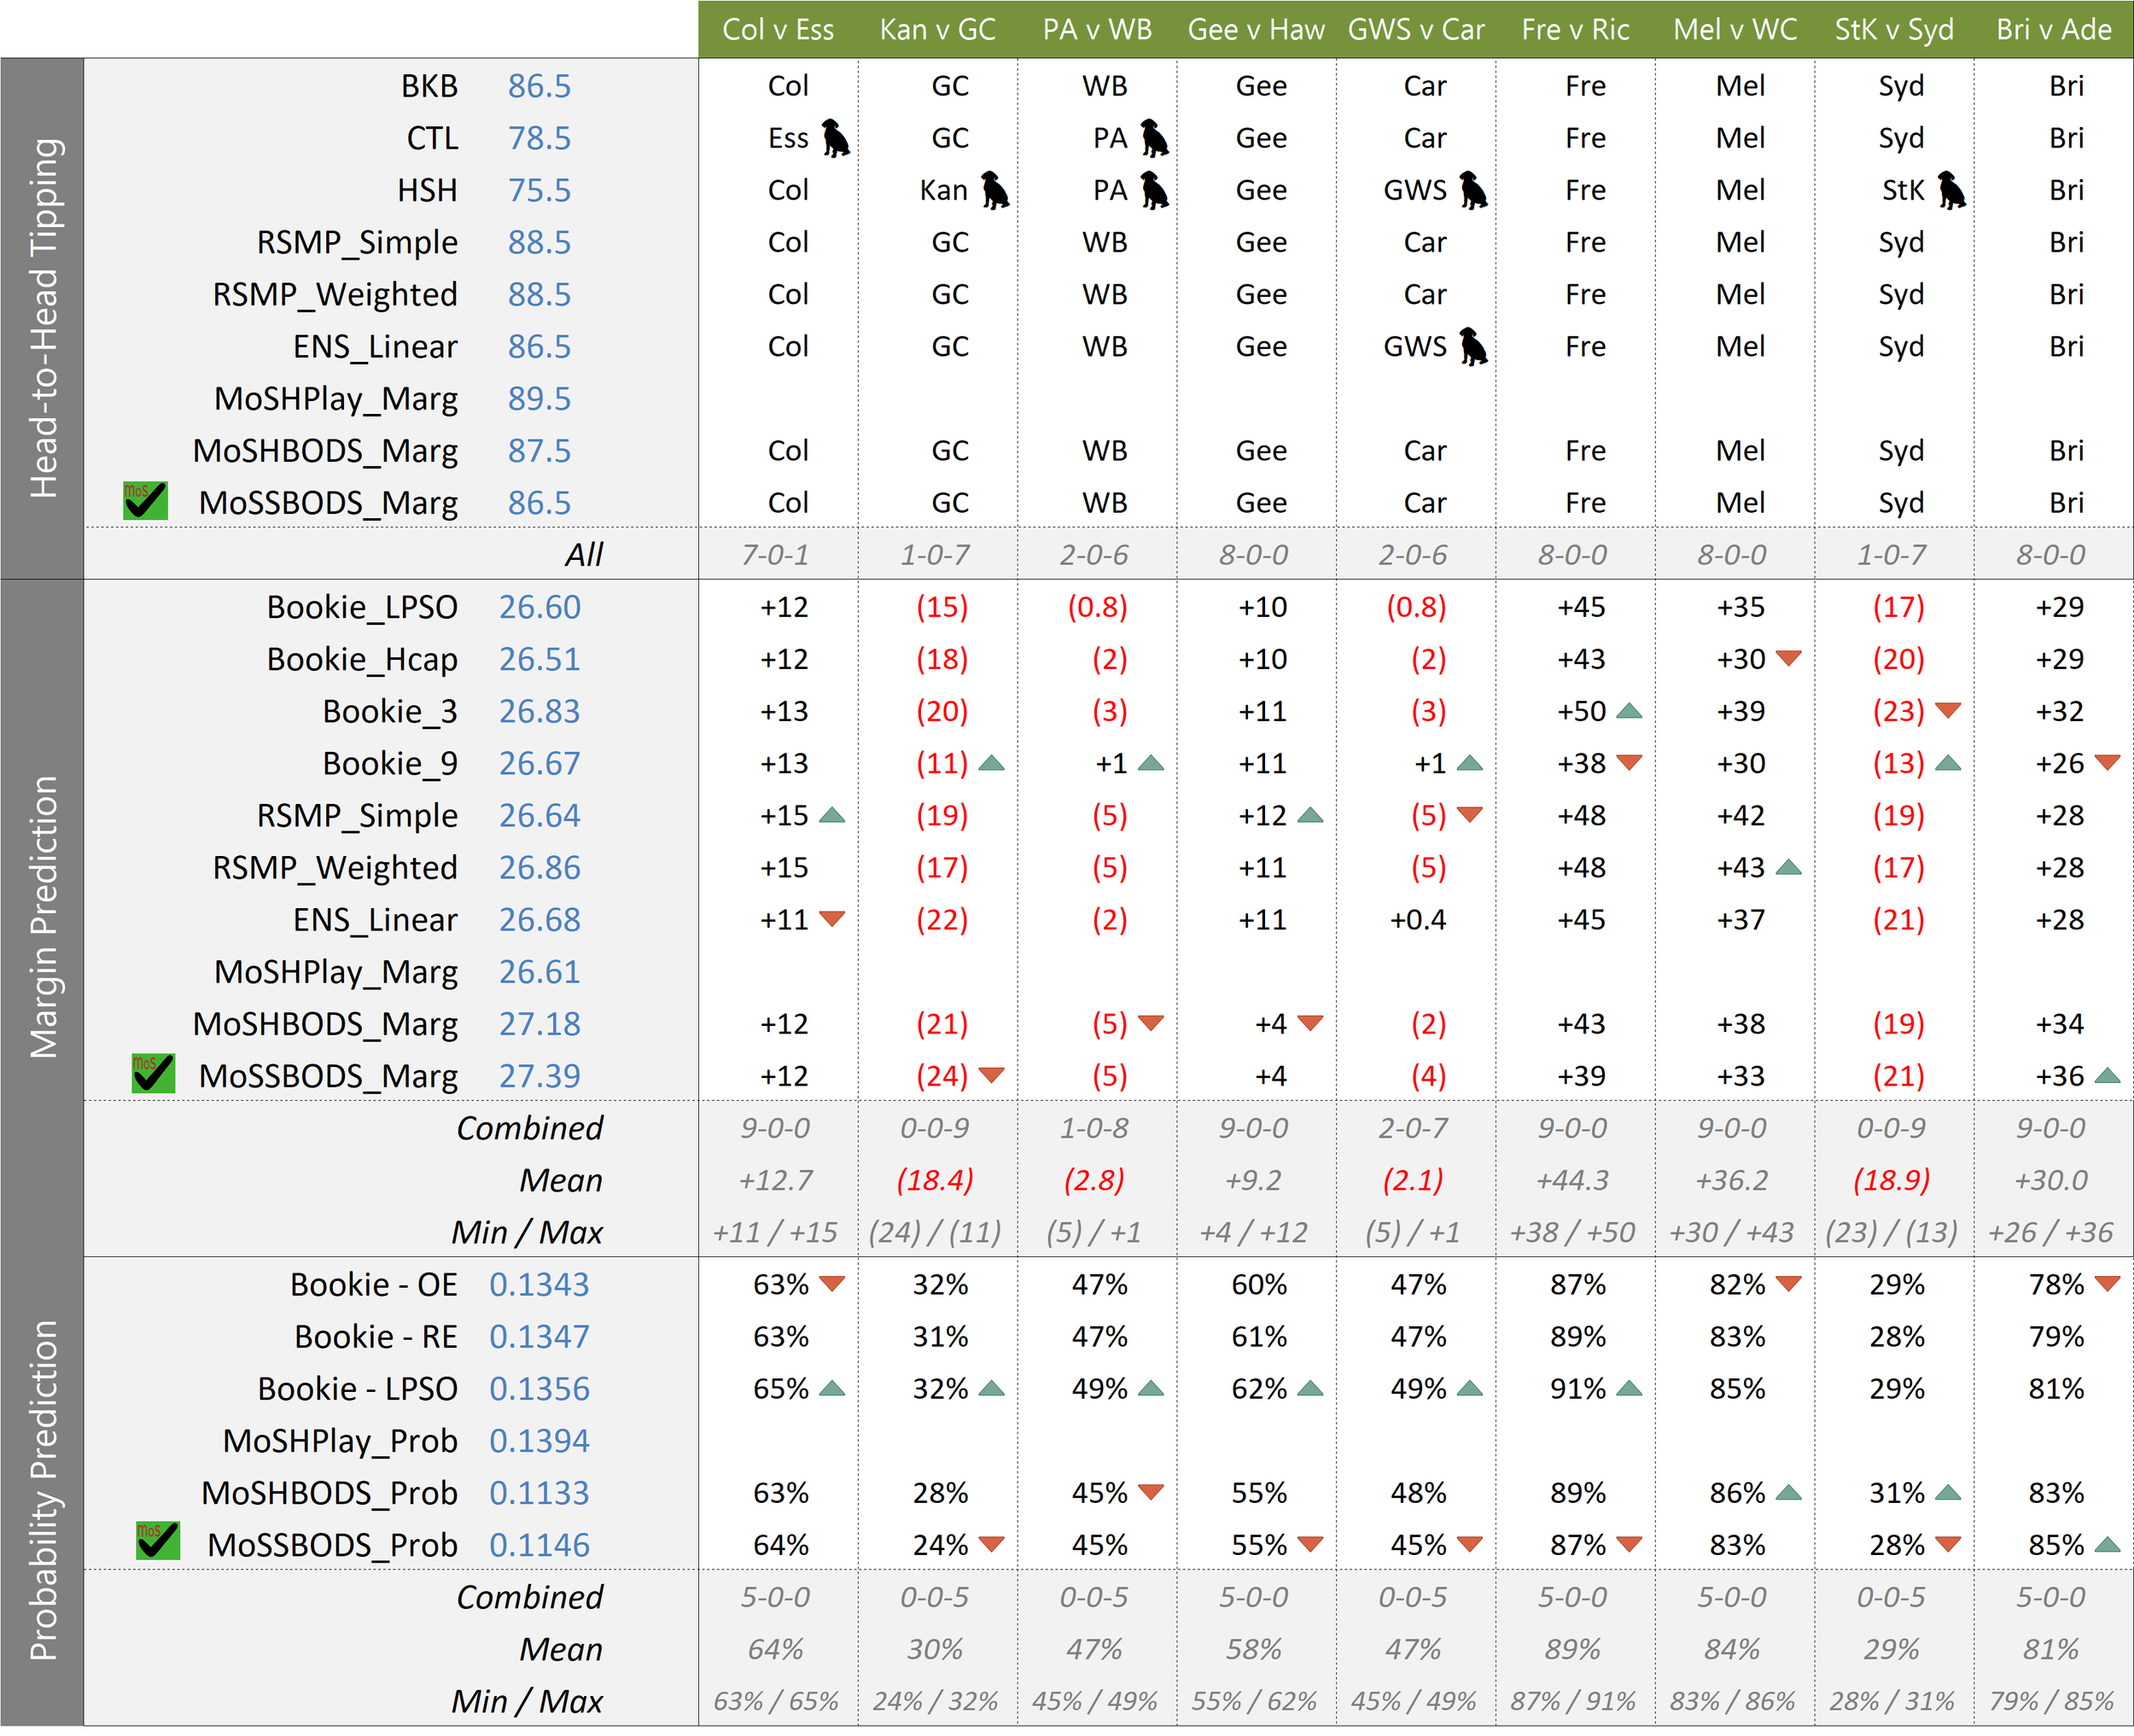Click the dog icon next to ENS_Linear's GWS tip

click(1472, 346)
